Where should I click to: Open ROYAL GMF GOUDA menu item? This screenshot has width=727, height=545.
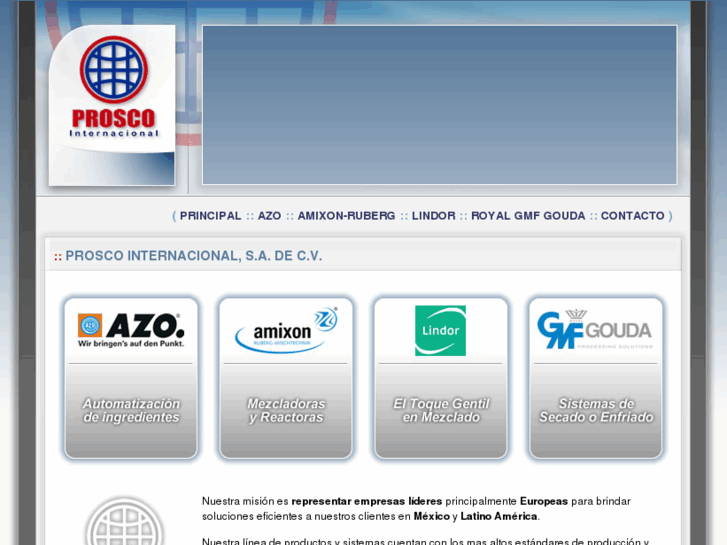[528, 216]
